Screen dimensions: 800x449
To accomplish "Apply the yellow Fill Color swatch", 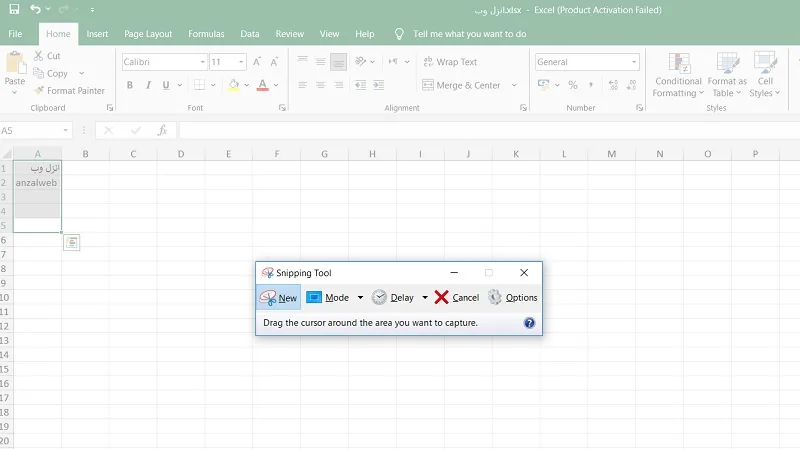I will click(234, 85).
